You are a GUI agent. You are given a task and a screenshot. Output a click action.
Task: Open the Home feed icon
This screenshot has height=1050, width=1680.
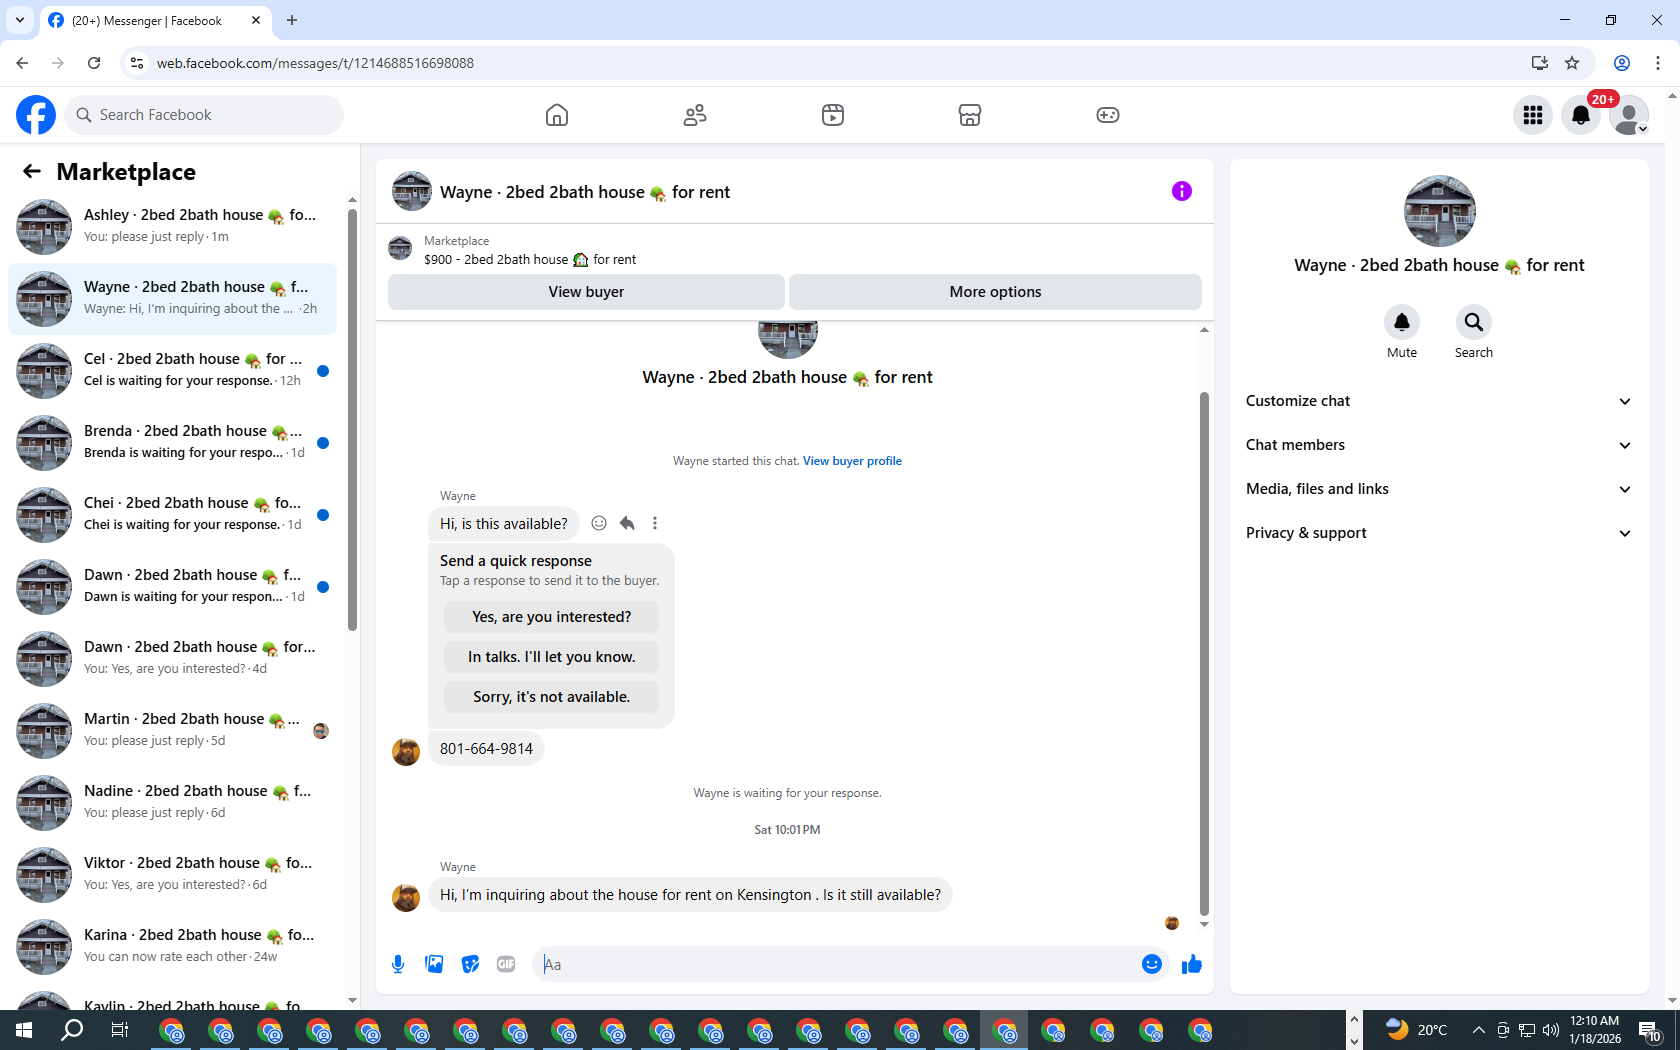point(557,115)
